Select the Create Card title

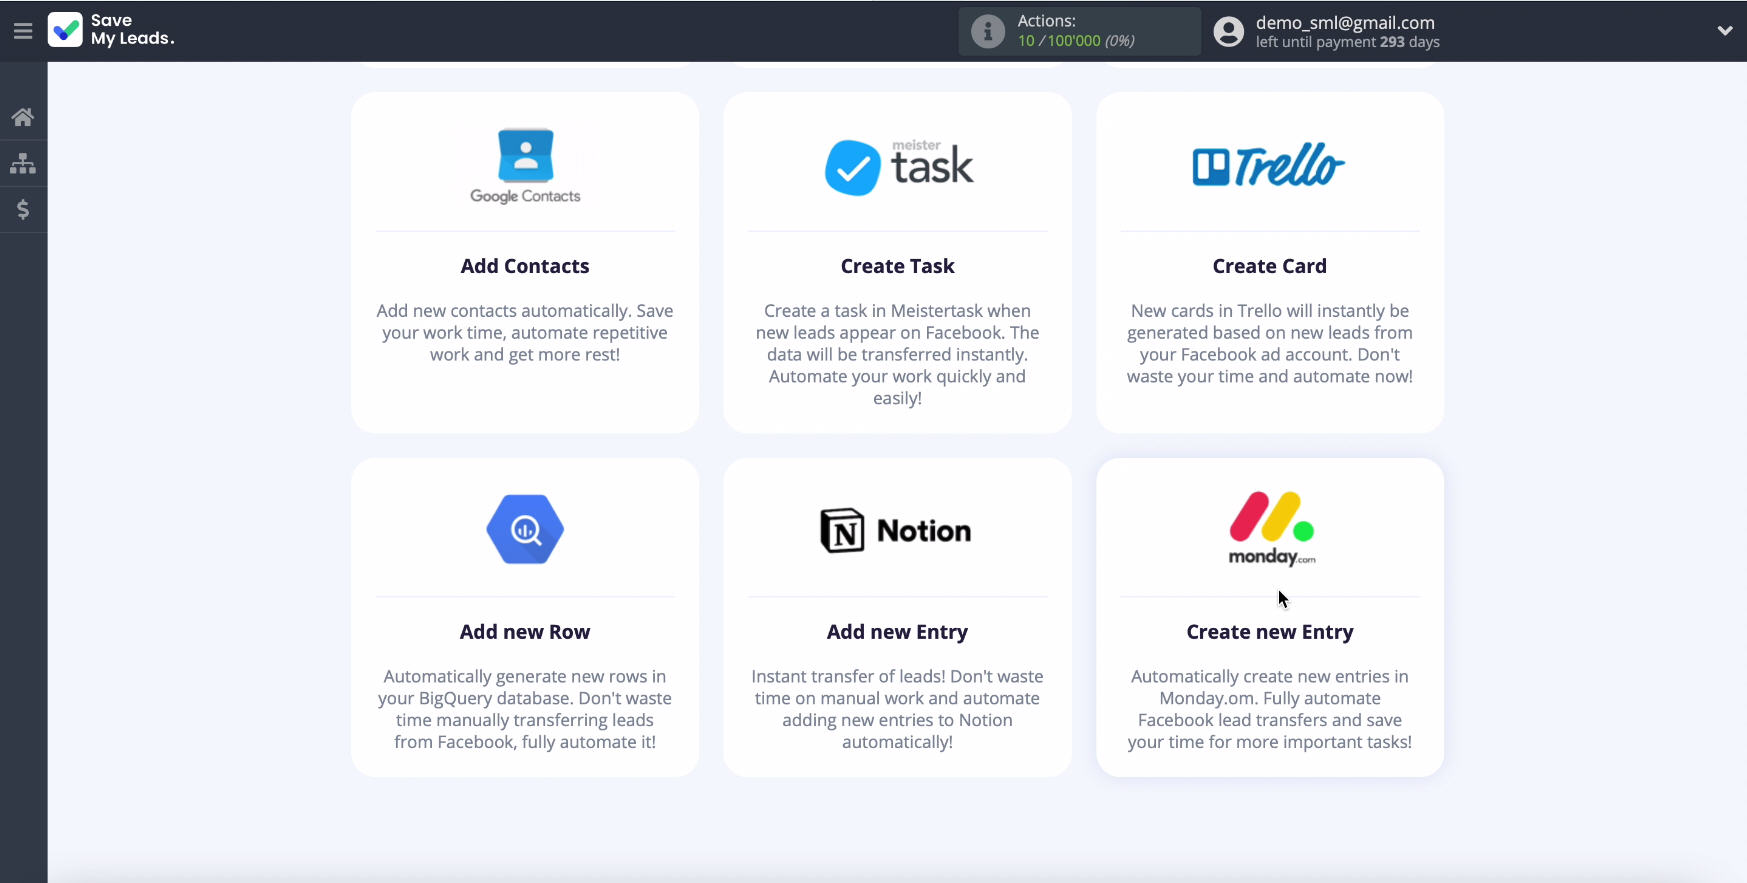click(x=1269, y=266)
